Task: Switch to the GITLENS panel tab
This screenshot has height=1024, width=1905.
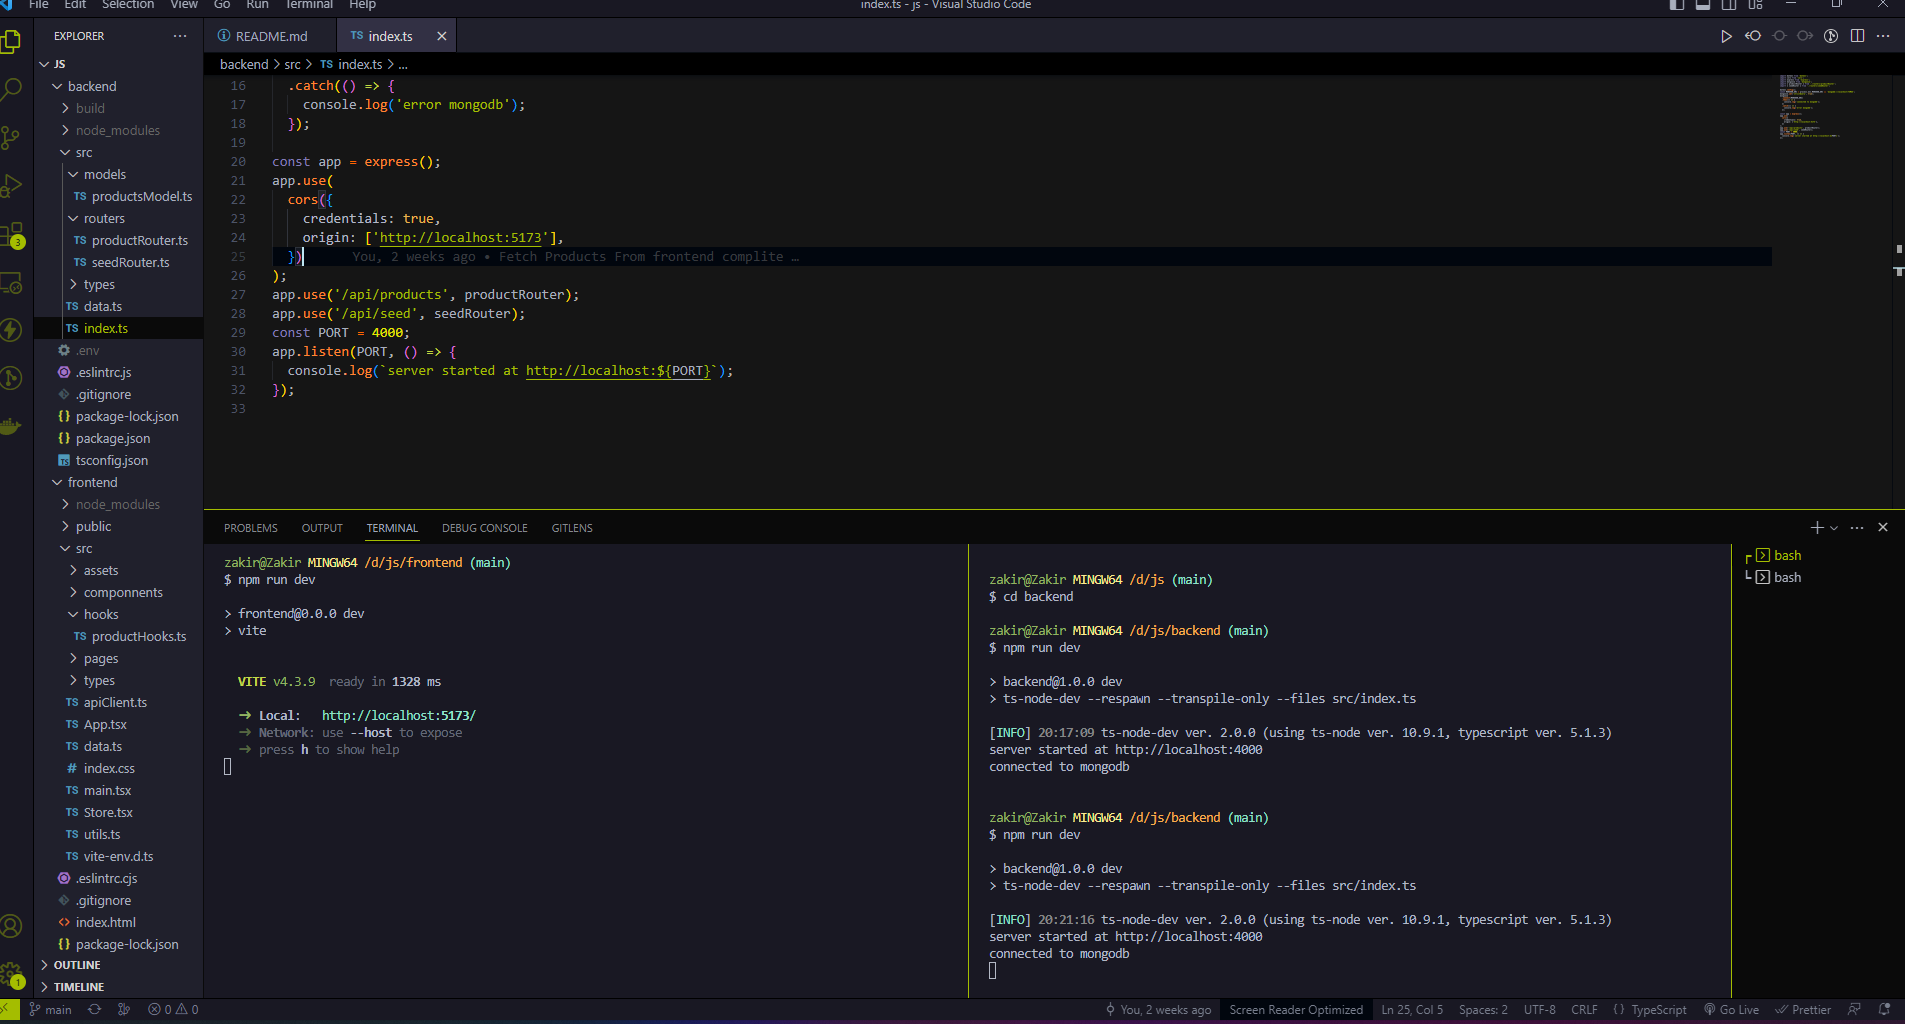Action: click(x=572, y=528)
